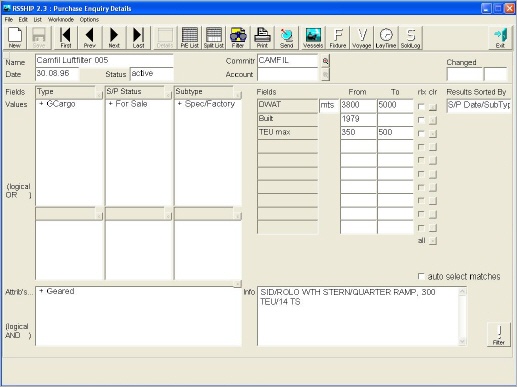This screenshot has height=387, width=517.
Task: Select the DWAT field name cell
Action: coord(288,105)
